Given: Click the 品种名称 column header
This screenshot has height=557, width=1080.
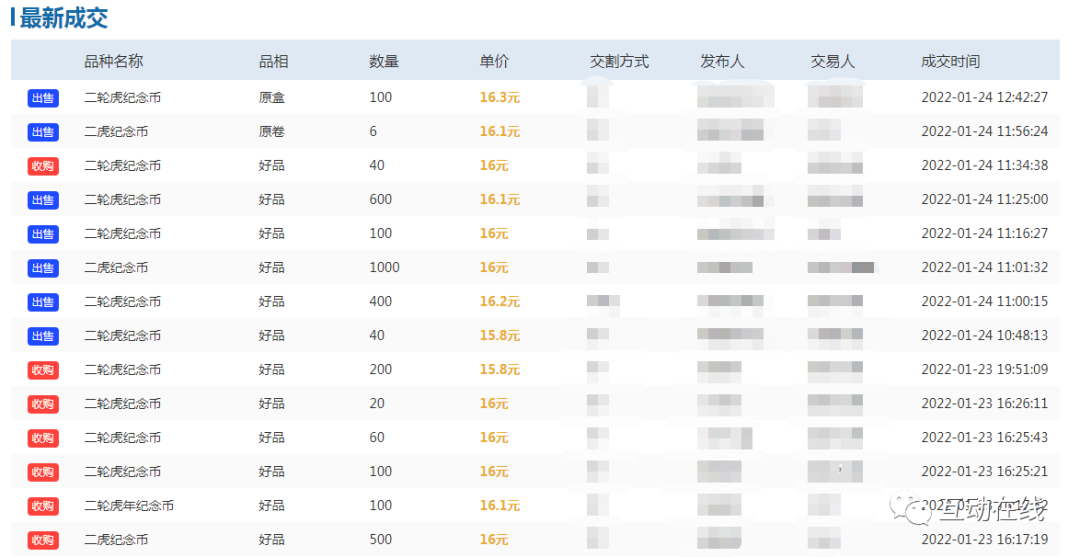Looking at the screenshot, I should click(114, 61).
